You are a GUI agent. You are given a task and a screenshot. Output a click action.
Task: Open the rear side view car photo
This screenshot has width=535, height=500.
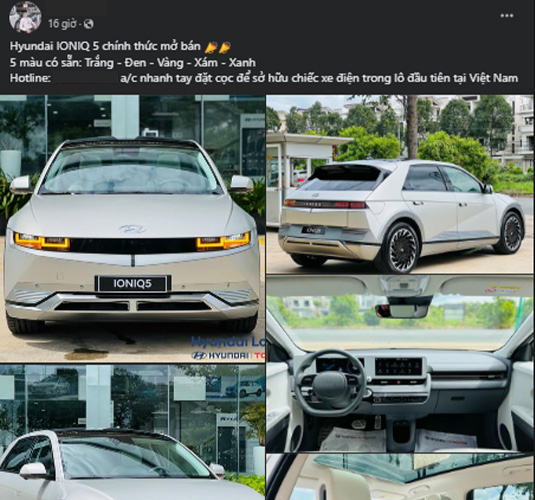coord(401,184)
